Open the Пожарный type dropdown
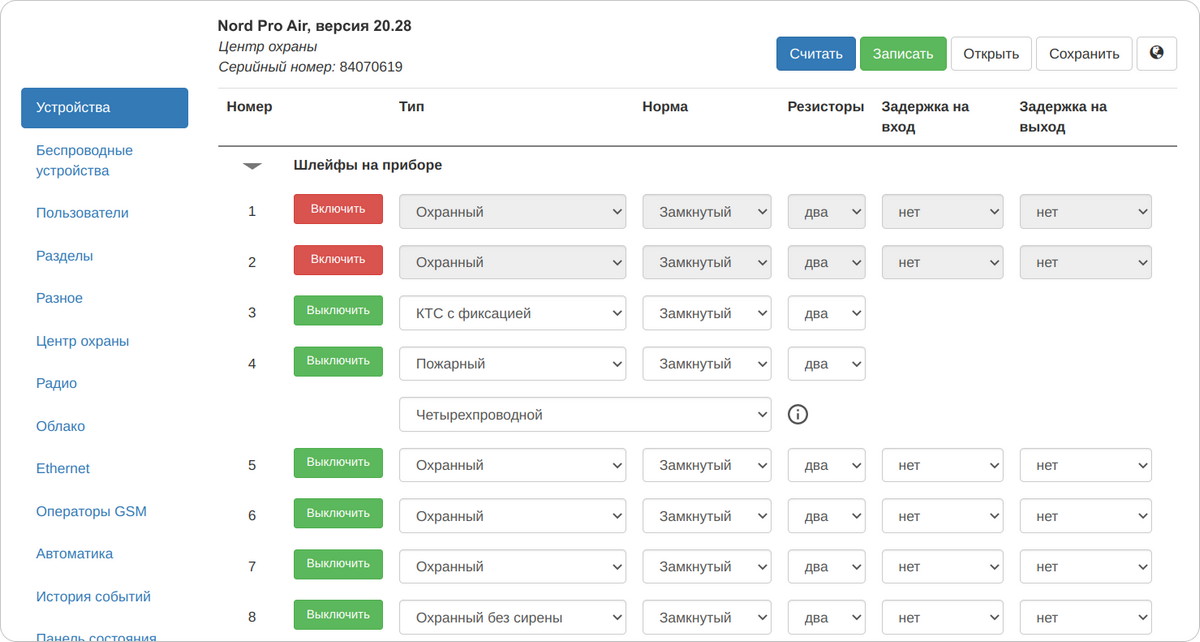Screen dimensions: 1200x642 [x=512, y=364]
